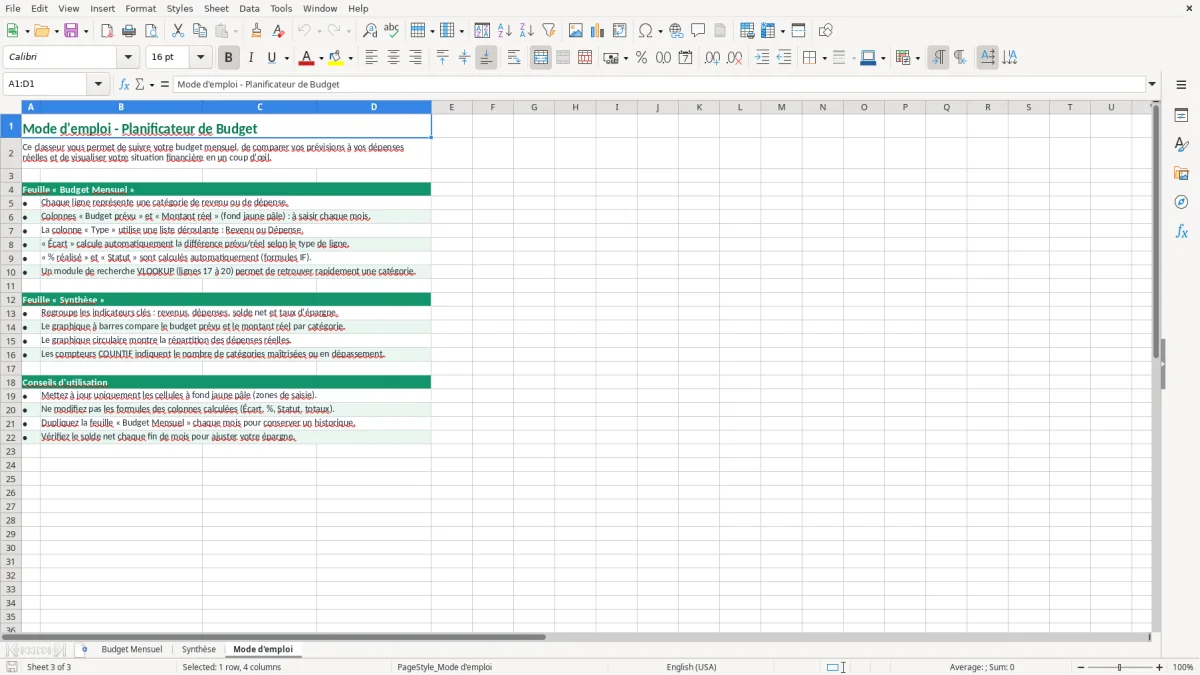Clear direct formatting
Screen dimensions: 1200x675
[x=279, y=31]
